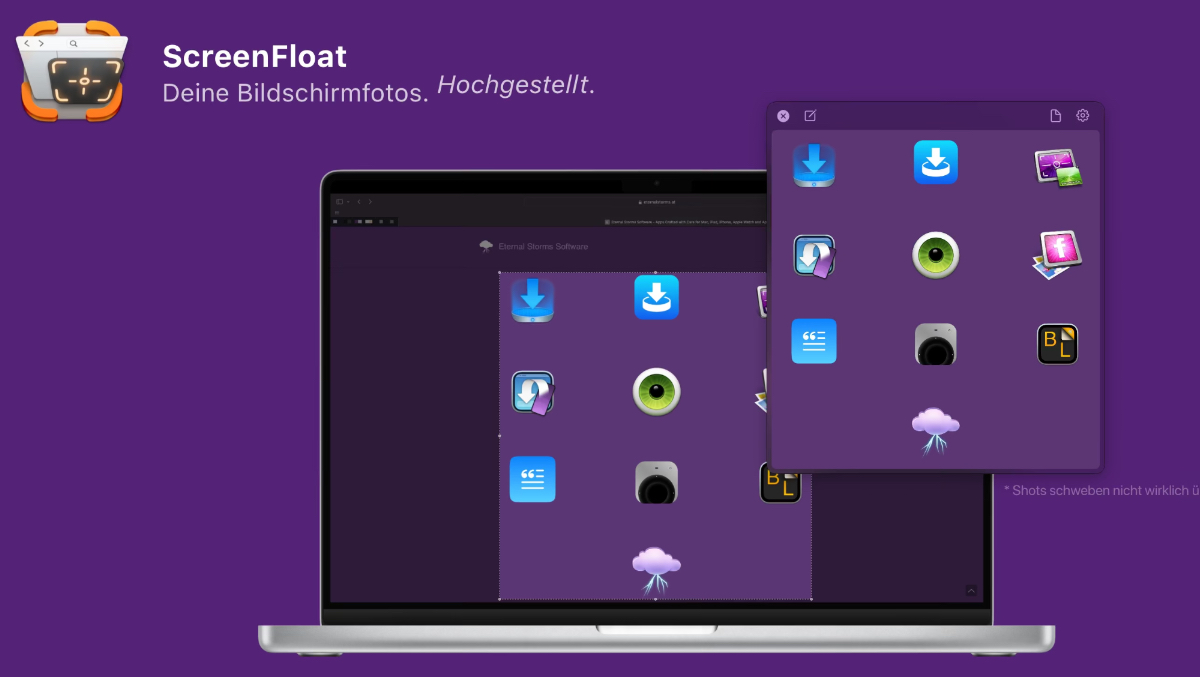1200x677 pixels.
Task: Click the Eternal Storms Software logo link
Action: (x=534, y=246)
